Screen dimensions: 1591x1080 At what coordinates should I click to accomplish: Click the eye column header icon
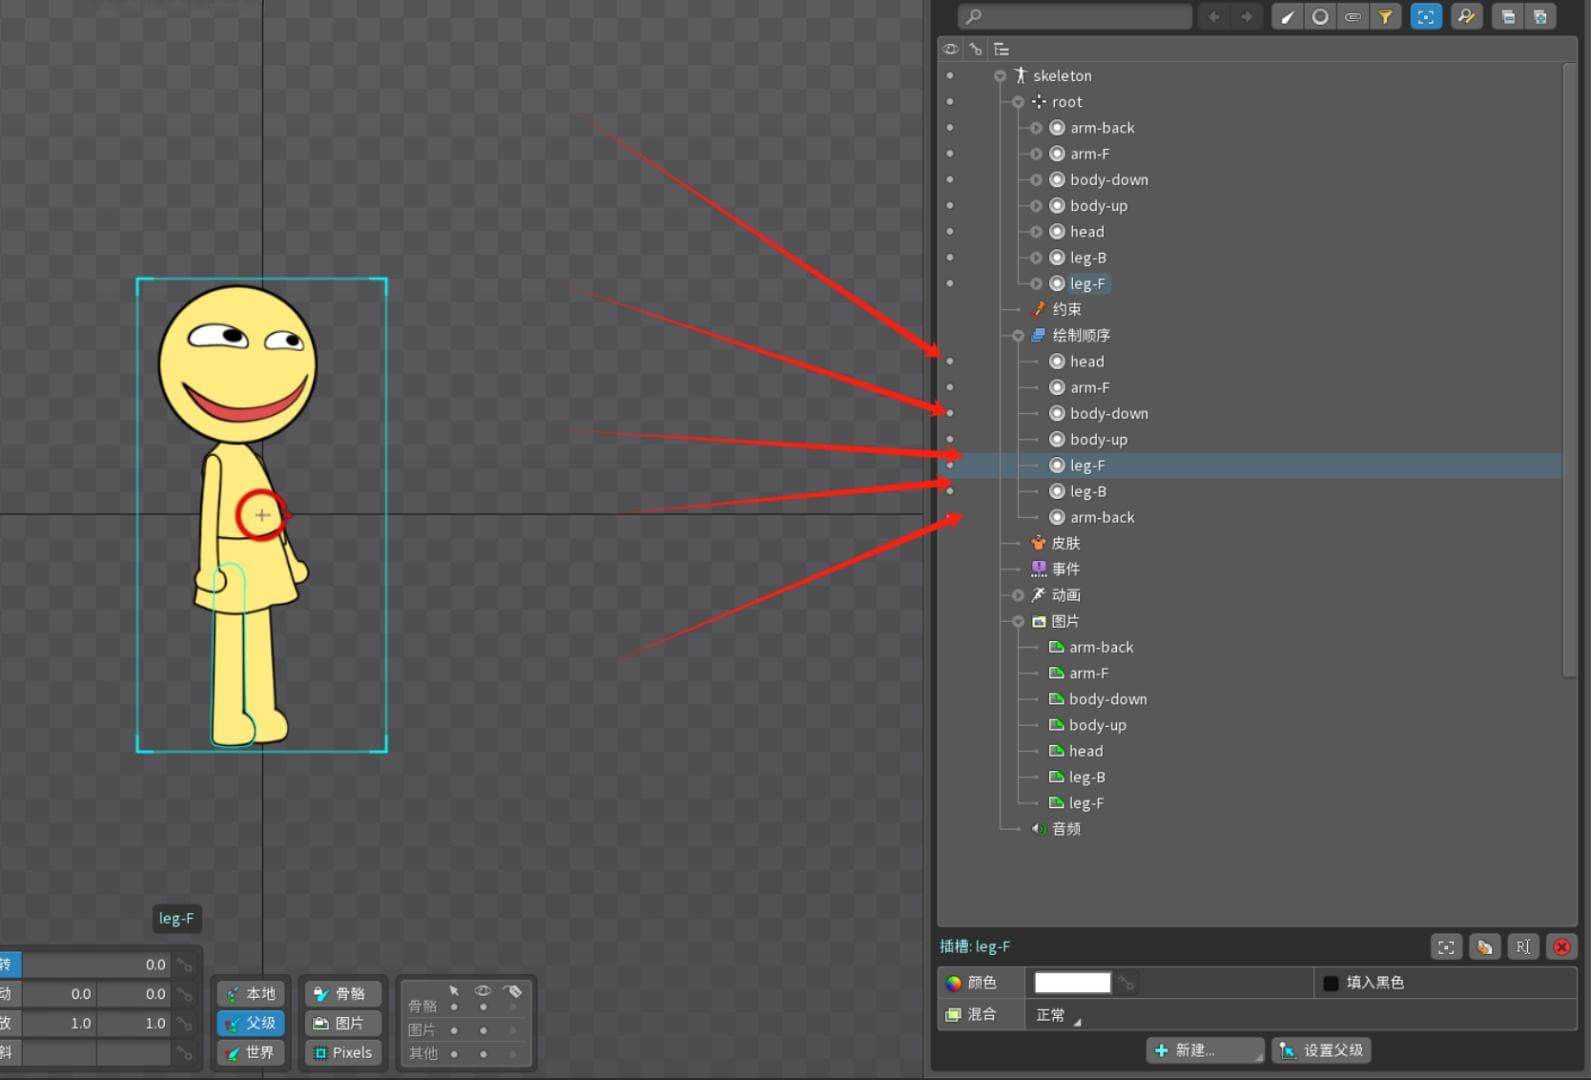click(950, 49)
